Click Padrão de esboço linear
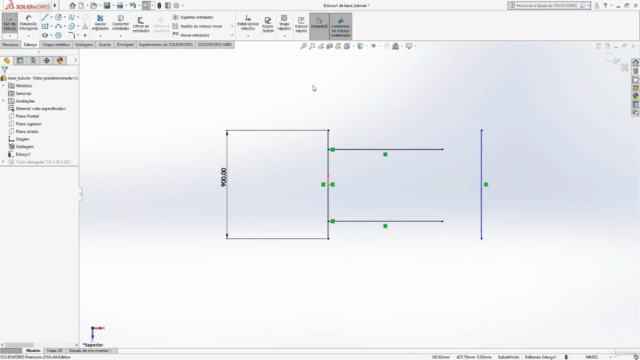 (x=198, y=26)
